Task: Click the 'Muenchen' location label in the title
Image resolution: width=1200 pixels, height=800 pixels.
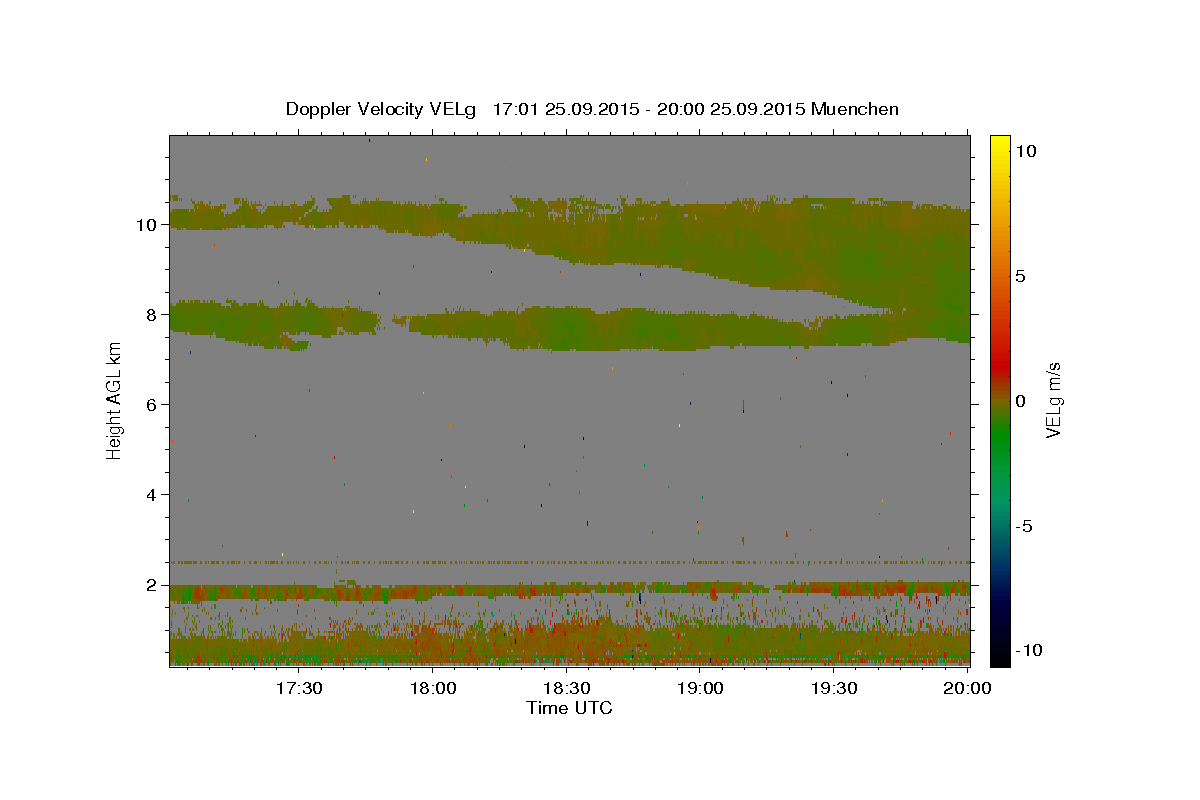Action: tap(856, 109)
